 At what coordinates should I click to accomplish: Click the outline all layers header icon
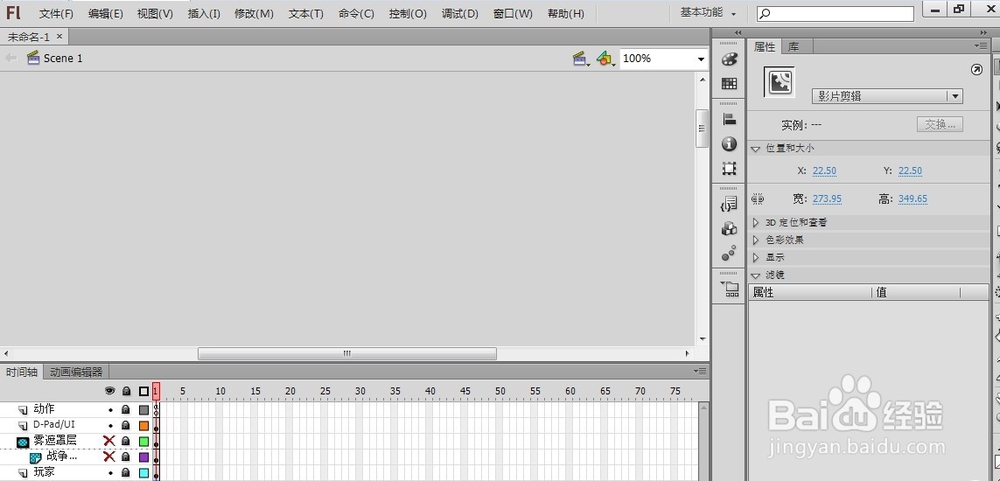pyautogui.click(x=143, y=391)
